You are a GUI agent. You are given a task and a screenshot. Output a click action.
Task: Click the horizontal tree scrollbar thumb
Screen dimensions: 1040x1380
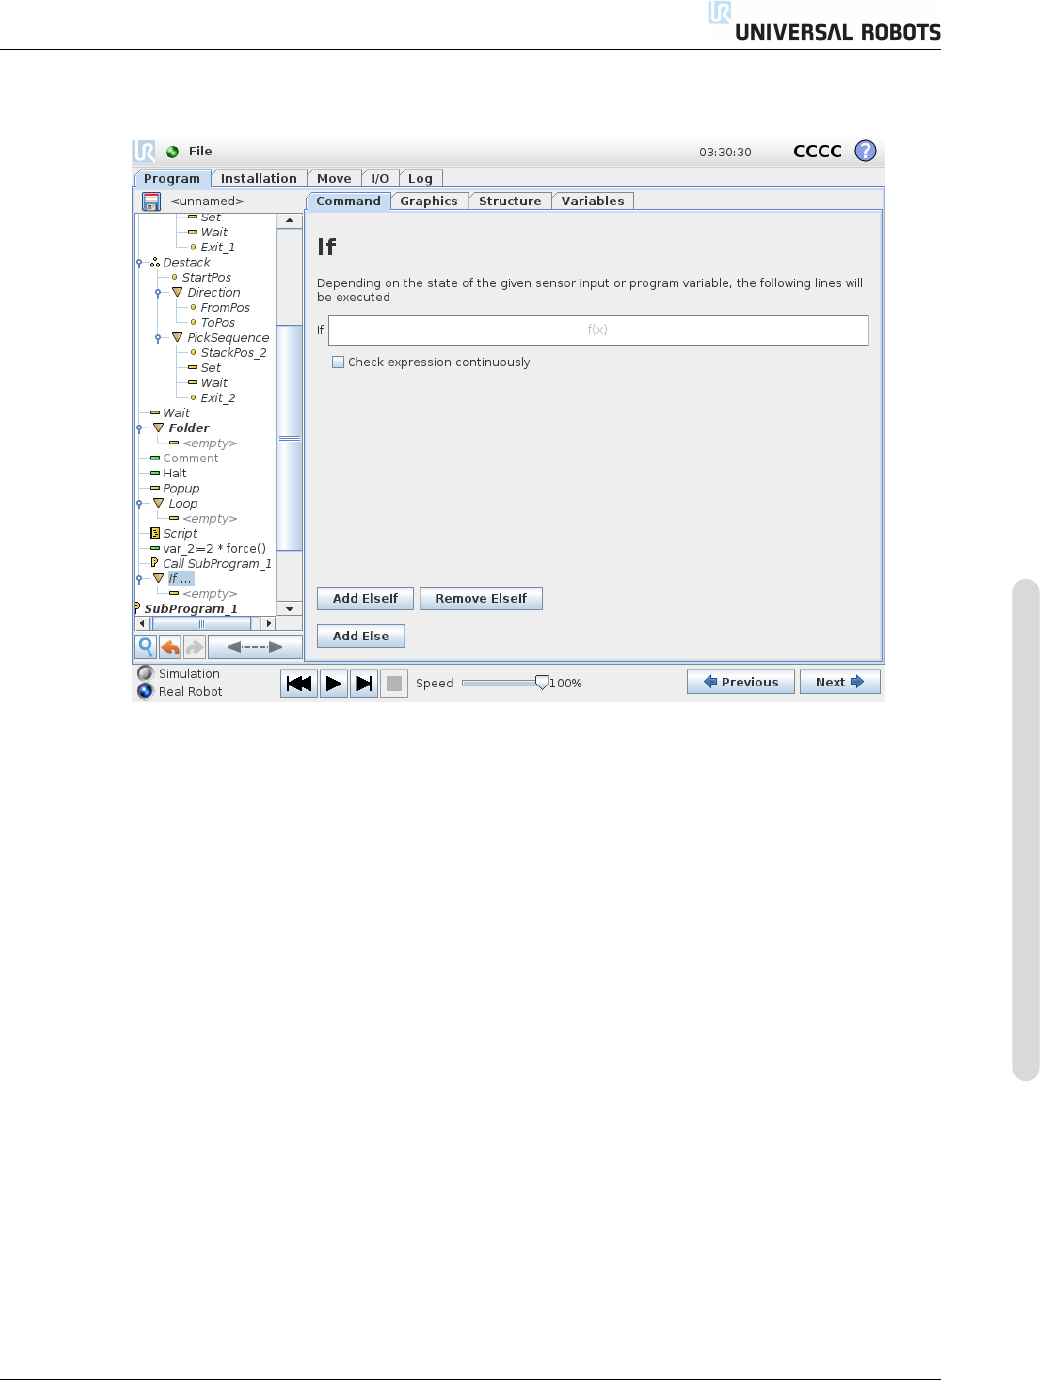[x=201, y=623]
